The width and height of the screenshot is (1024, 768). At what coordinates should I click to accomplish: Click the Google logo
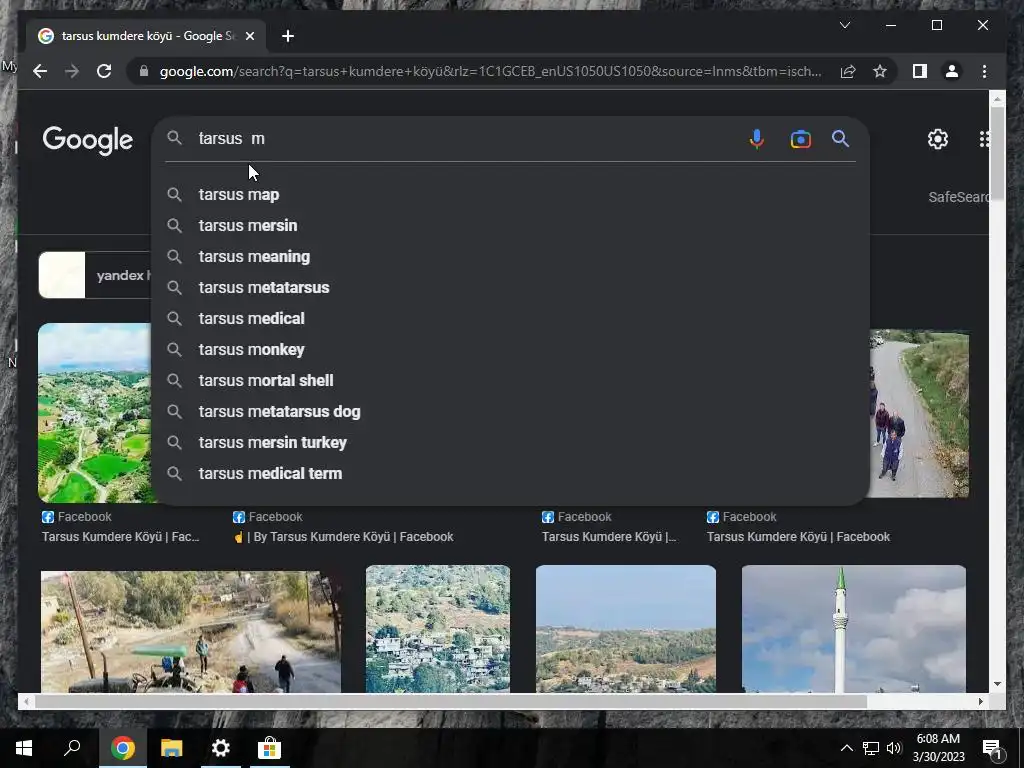coord(88,140)
